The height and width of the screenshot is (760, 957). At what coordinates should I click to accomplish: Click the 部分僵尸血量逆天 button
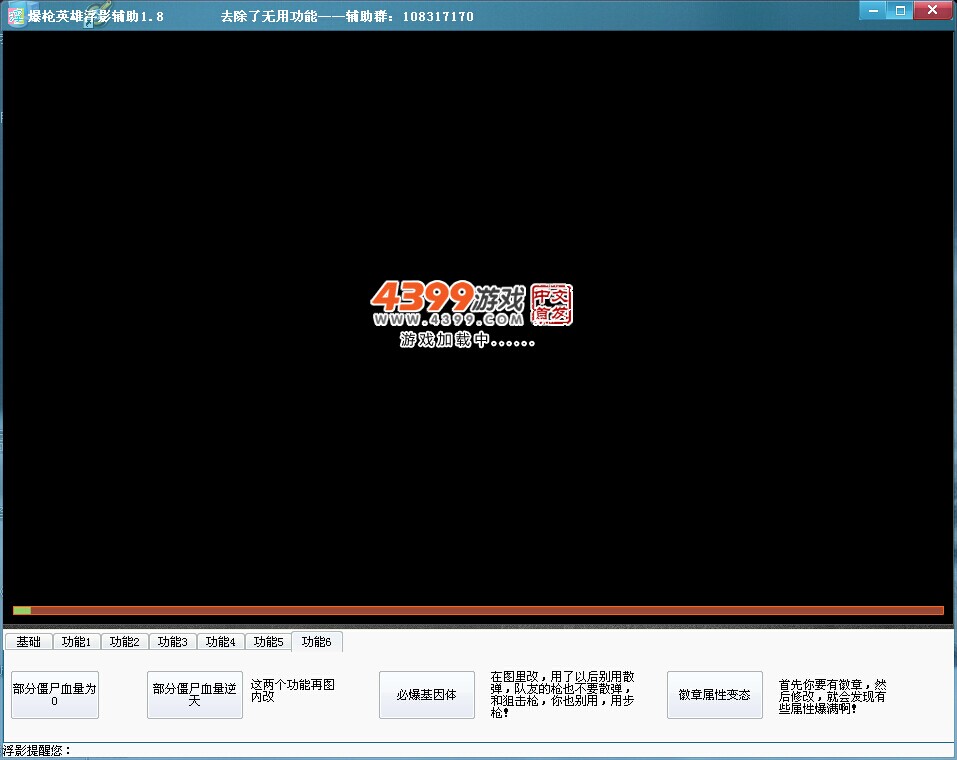click(195, 695)
